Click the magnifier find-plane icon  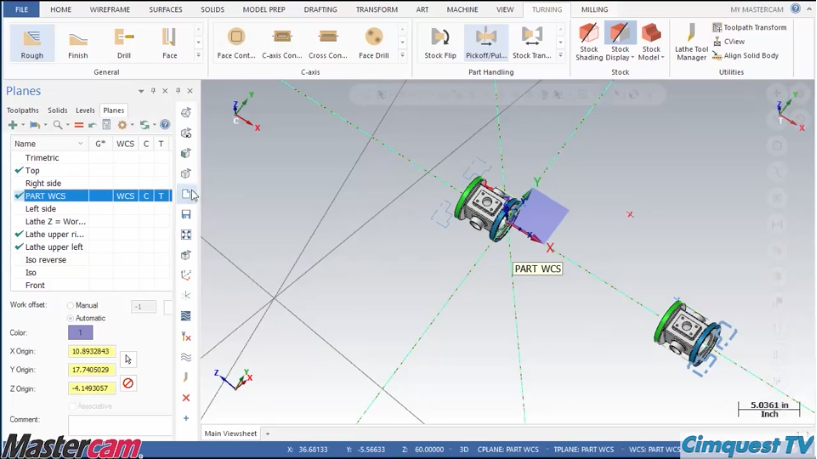(58, 125)
